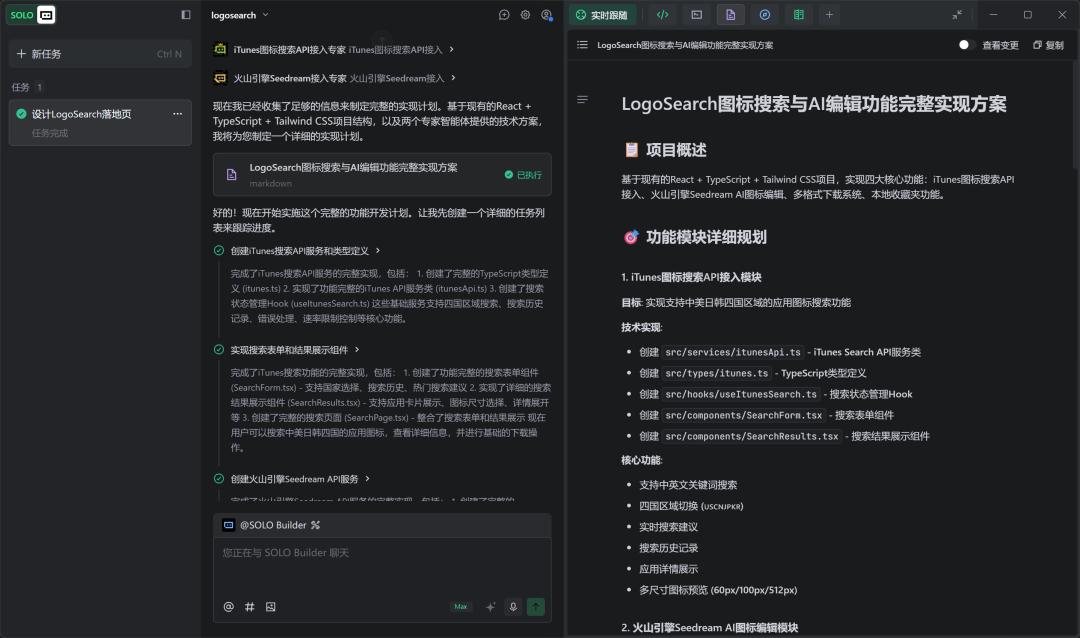Viewport: 1080px width, 638px height.
Task: Open the code view panel icon
Action: coord(662,15)
